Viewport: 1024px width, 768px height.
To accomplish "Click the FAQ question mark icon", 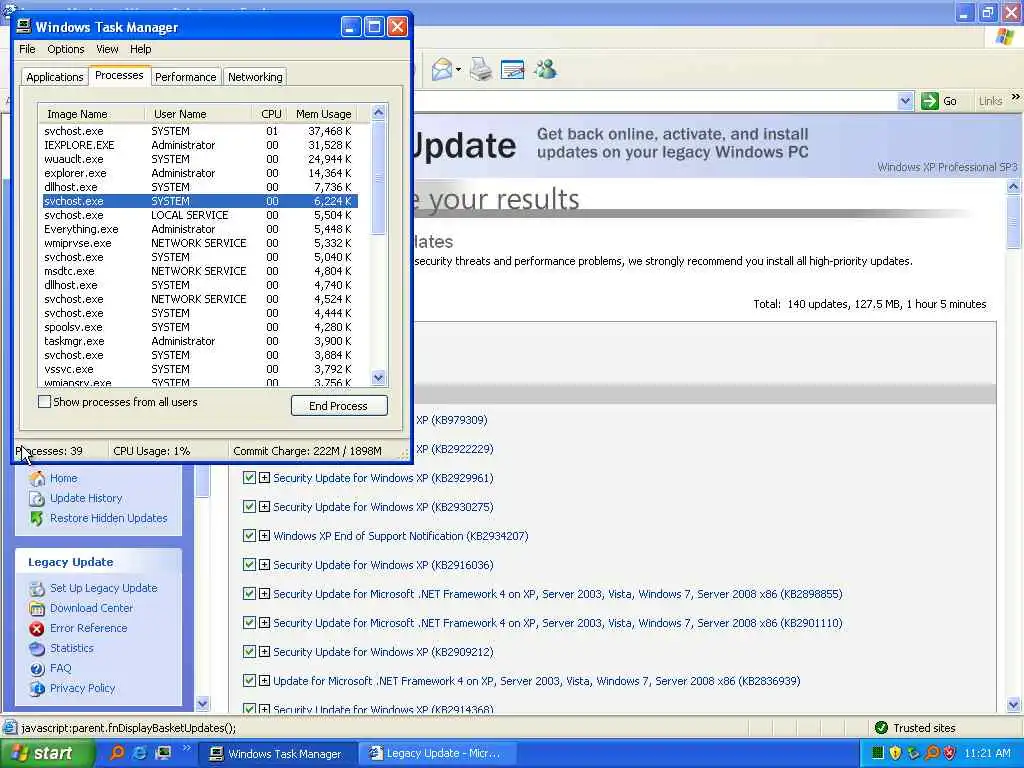I will pyautogui.click(x=37, y=669).
